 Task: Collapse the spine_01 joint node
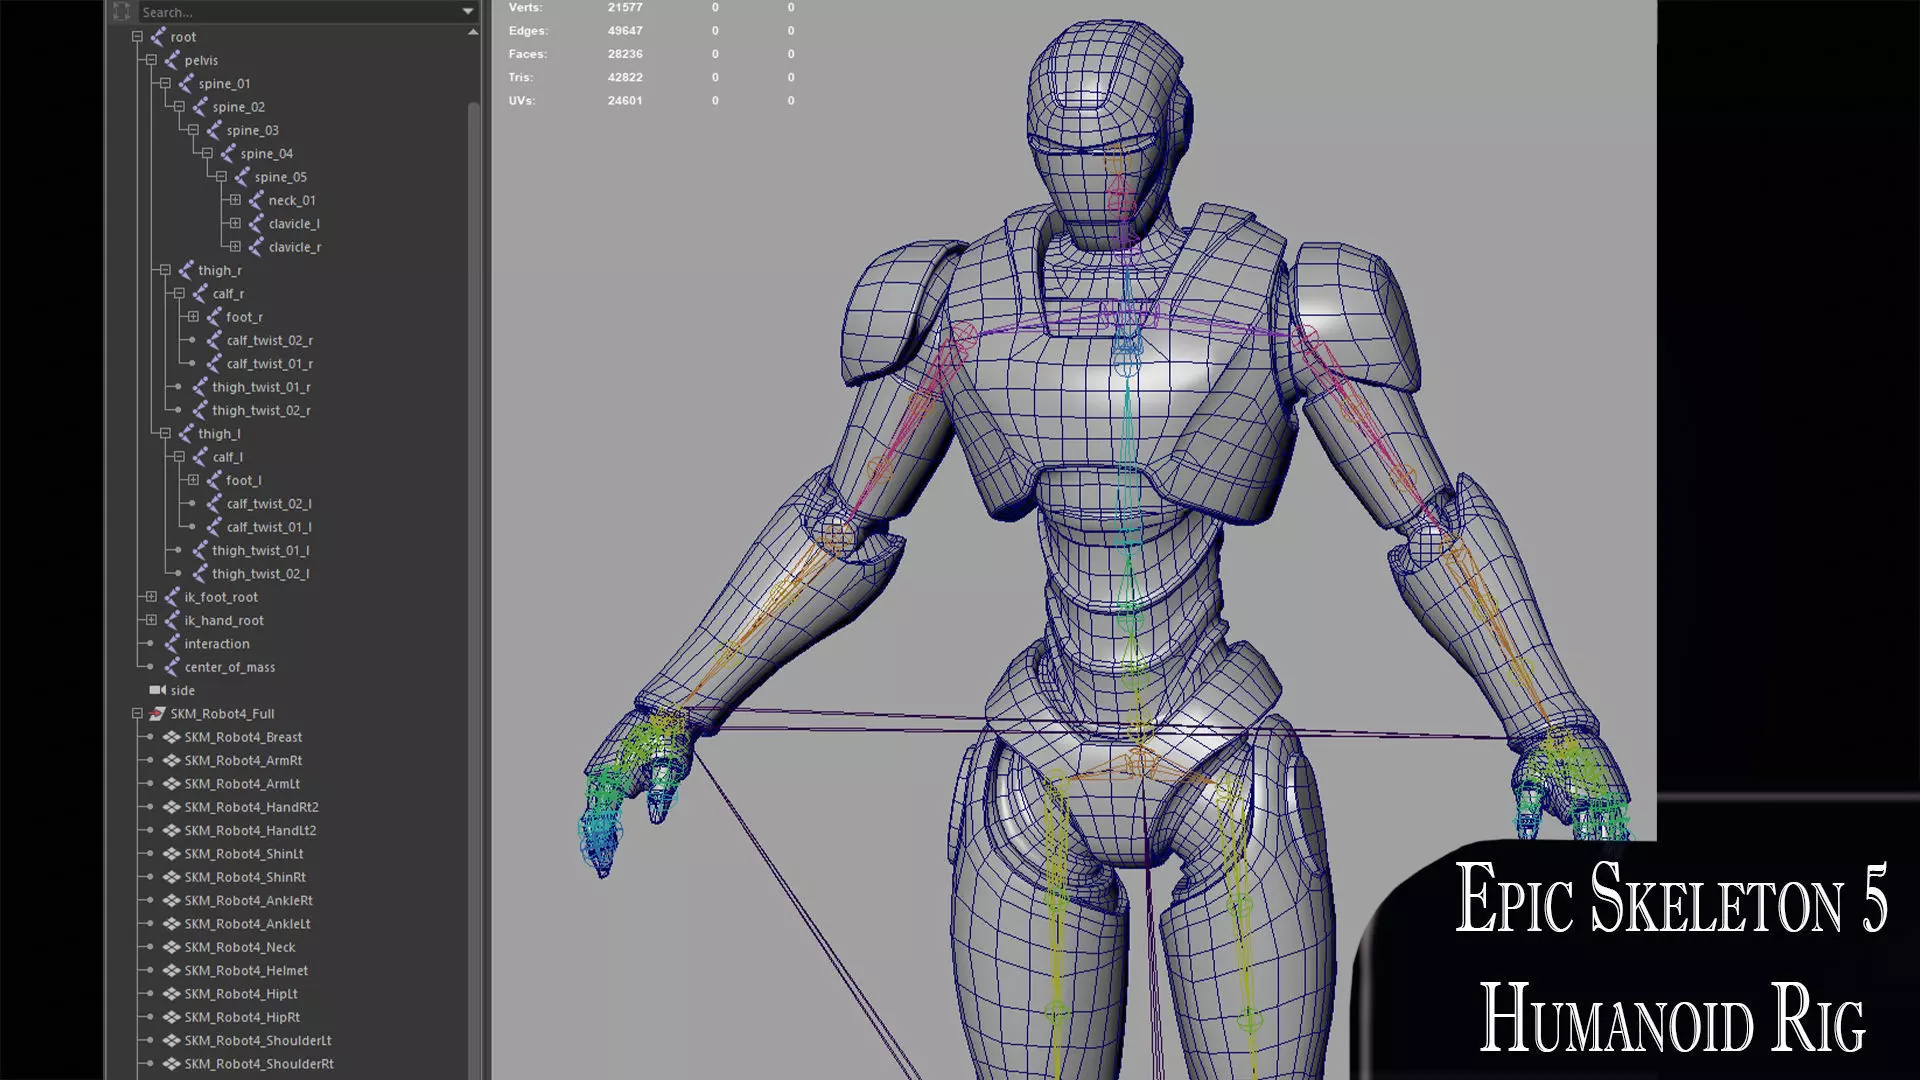tap(165, 84)
